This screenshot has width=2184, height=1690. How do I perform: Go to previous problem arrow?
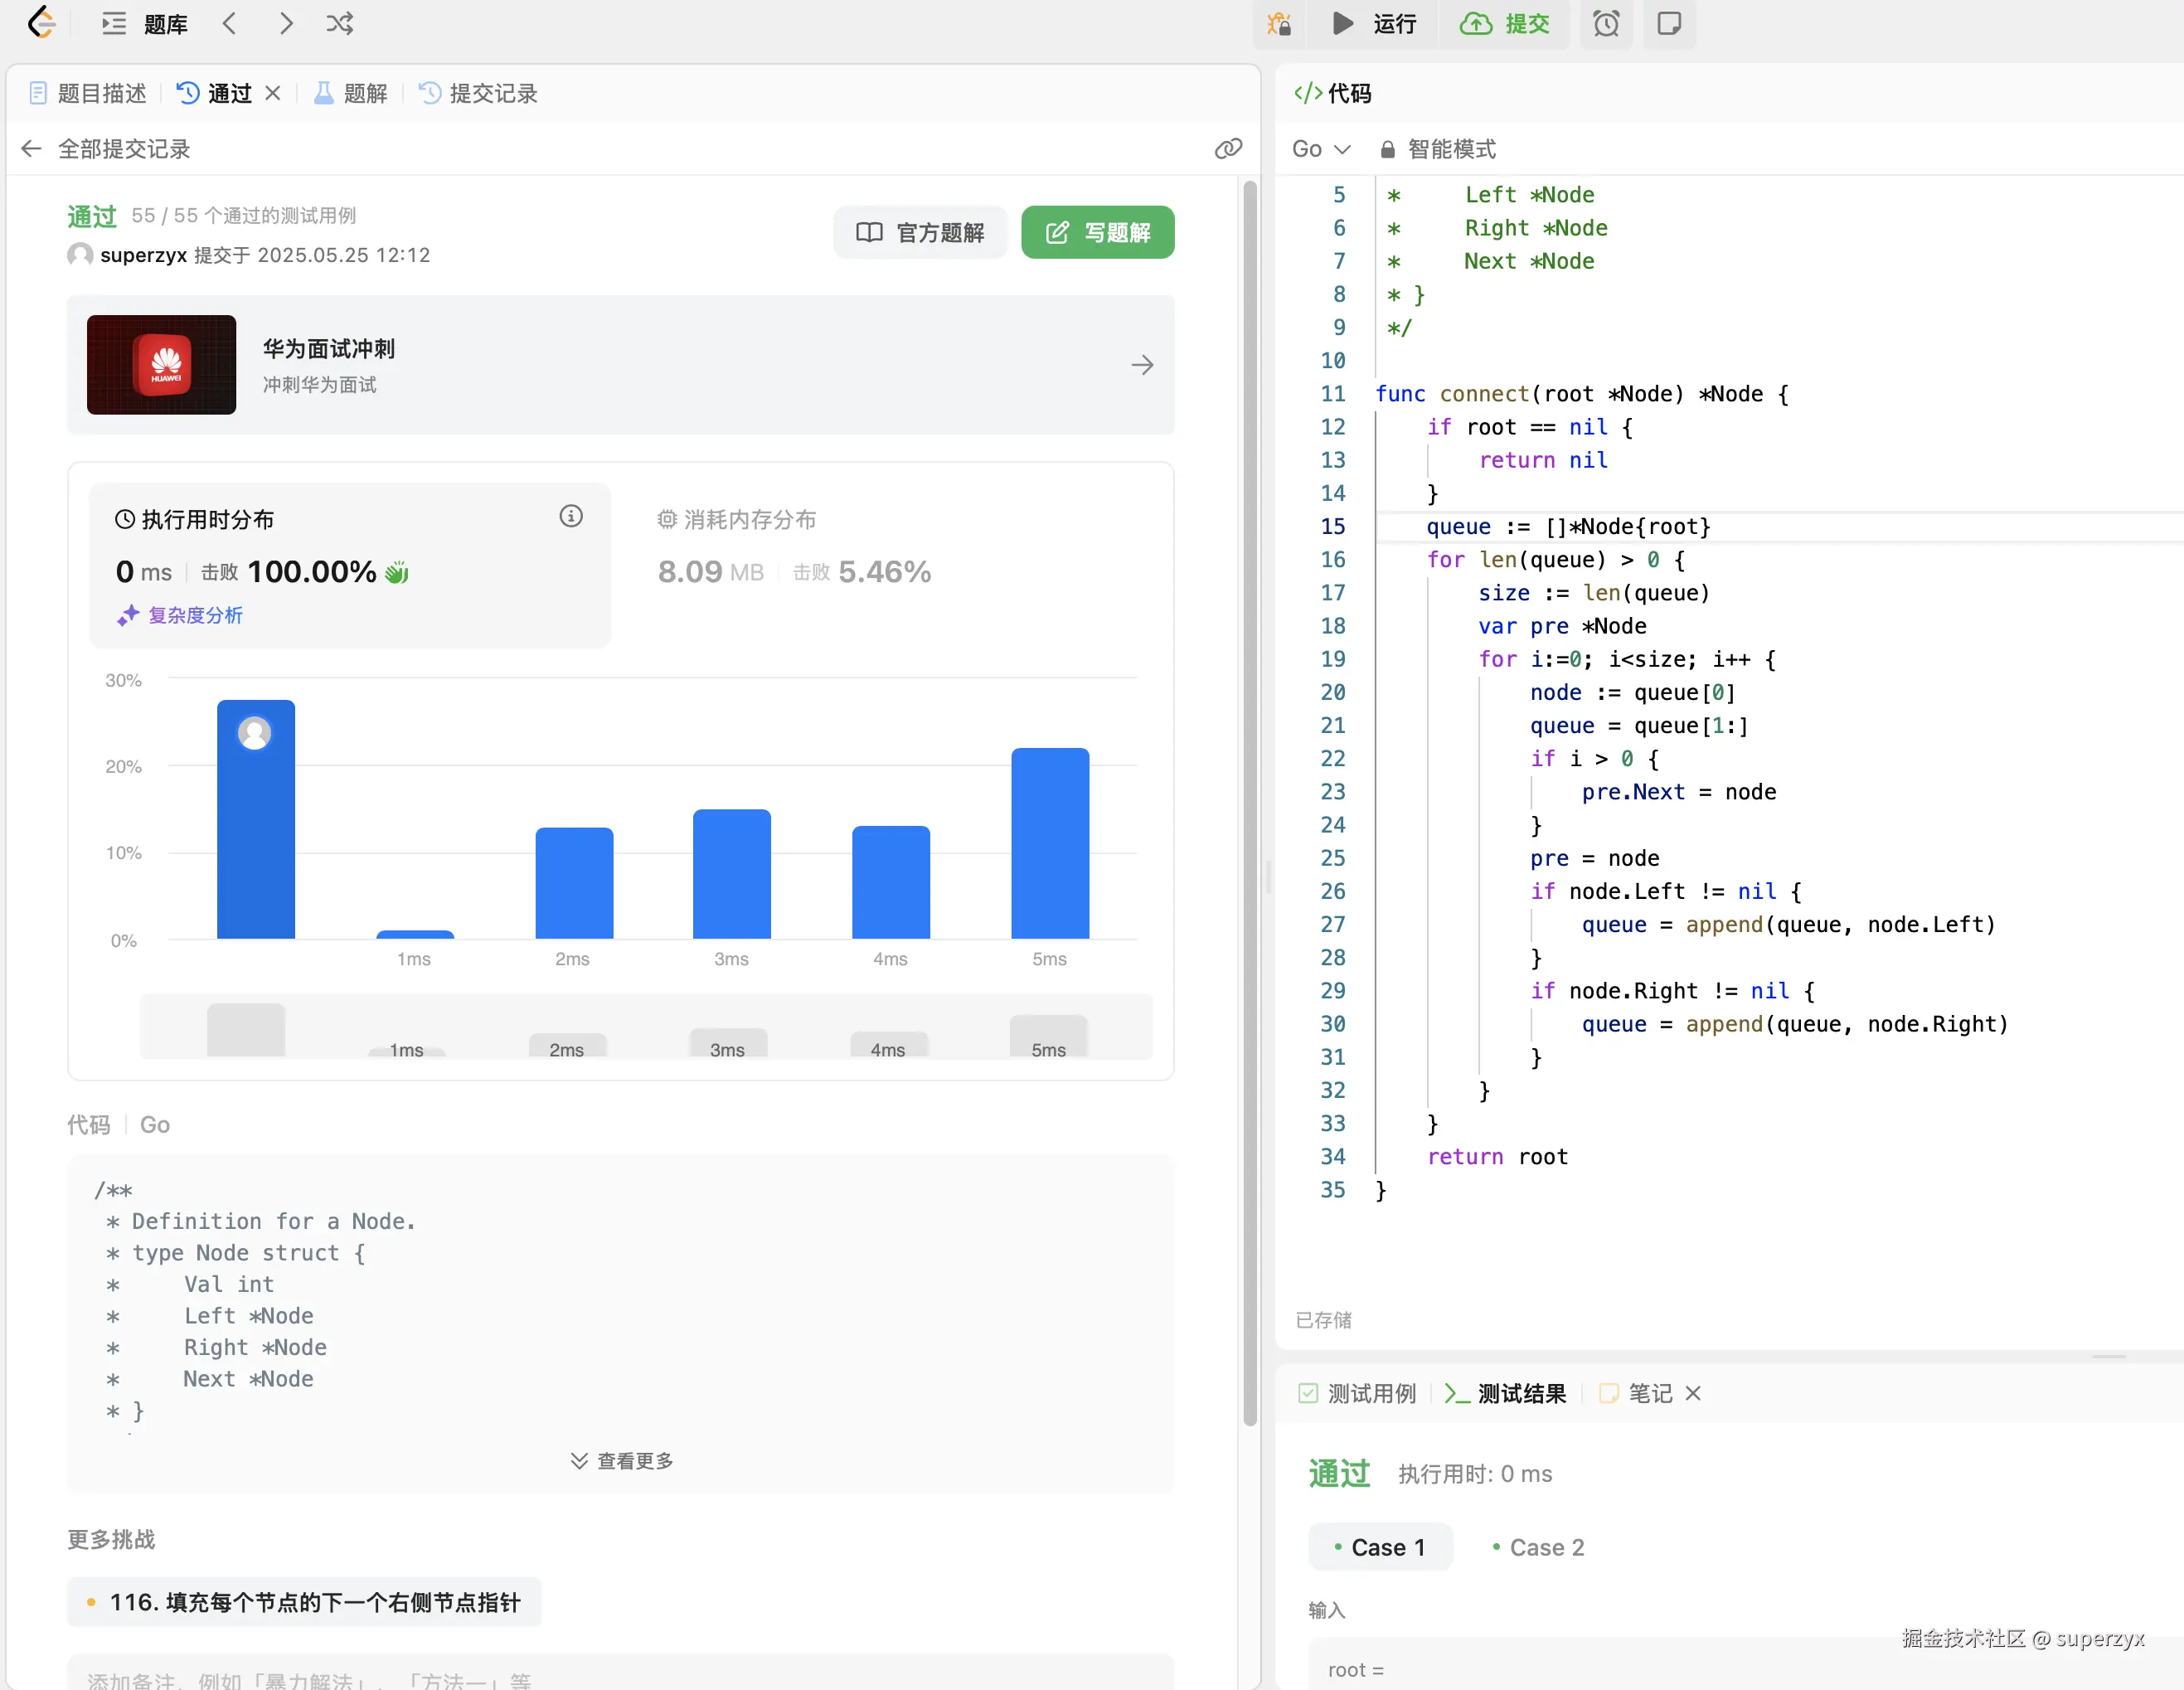coord(230,23)
